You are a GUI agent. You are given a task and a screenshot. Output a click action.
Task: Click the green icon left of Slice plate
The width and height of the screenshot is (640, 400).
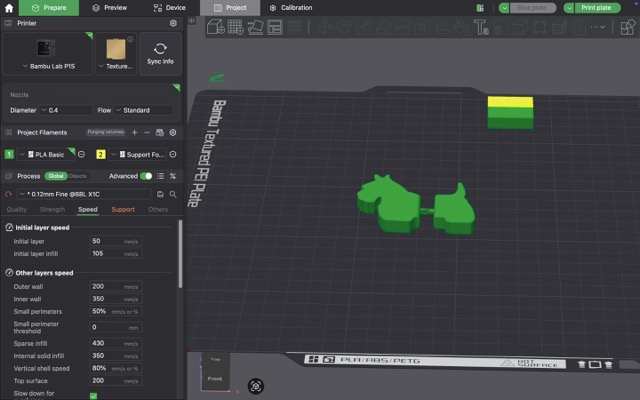click(480, 8)
